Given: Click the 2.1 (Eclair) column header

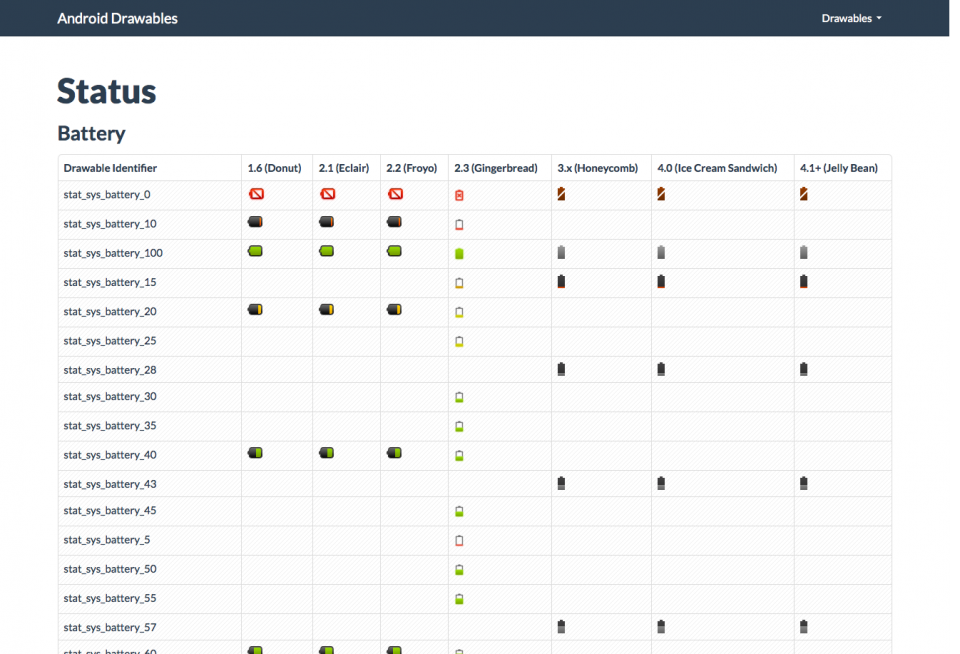Looking at the screenshot, I should click(x=344, y=168).
